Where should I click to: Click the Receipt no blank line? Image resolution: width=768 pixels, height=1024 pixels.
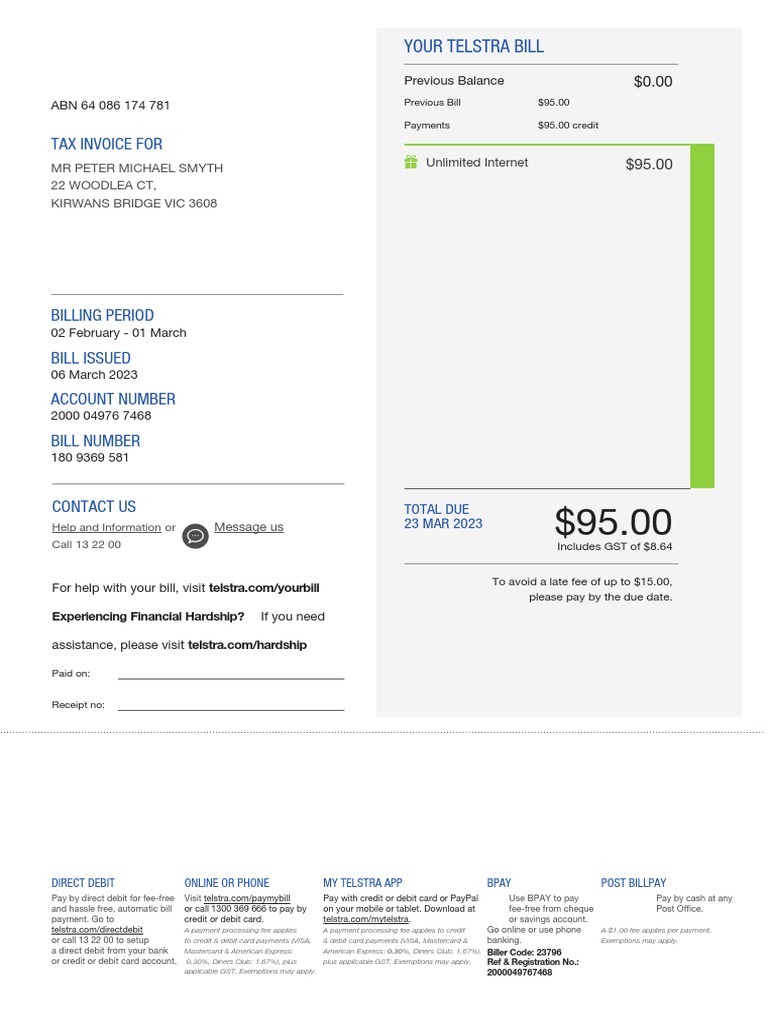click(x=230, y=708)
